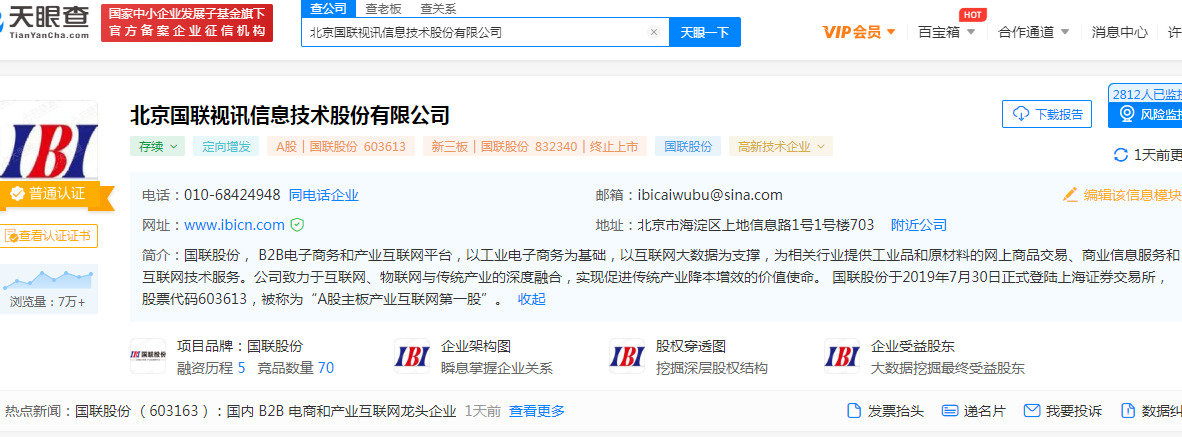This screenshot has width=1182, height=437.
Task: Open 股权穿透图
Action: 691,347
